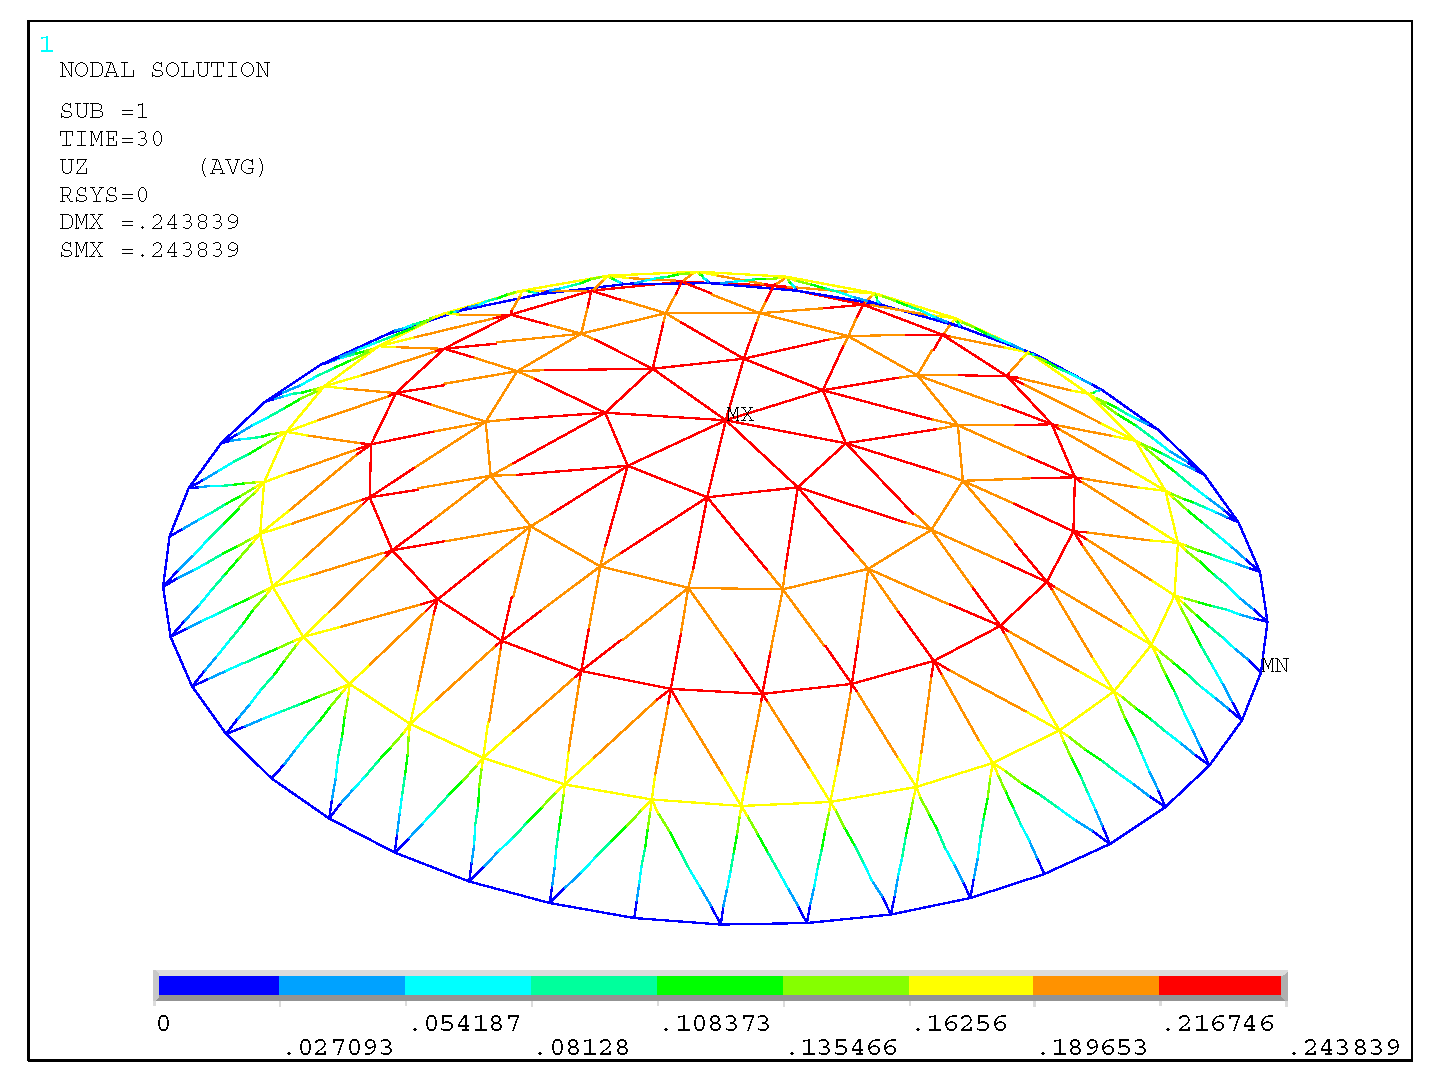Viewport: 1443px width, 1089px height.
Task: Click the yellow-green legend color band
Action: (845, 986)
